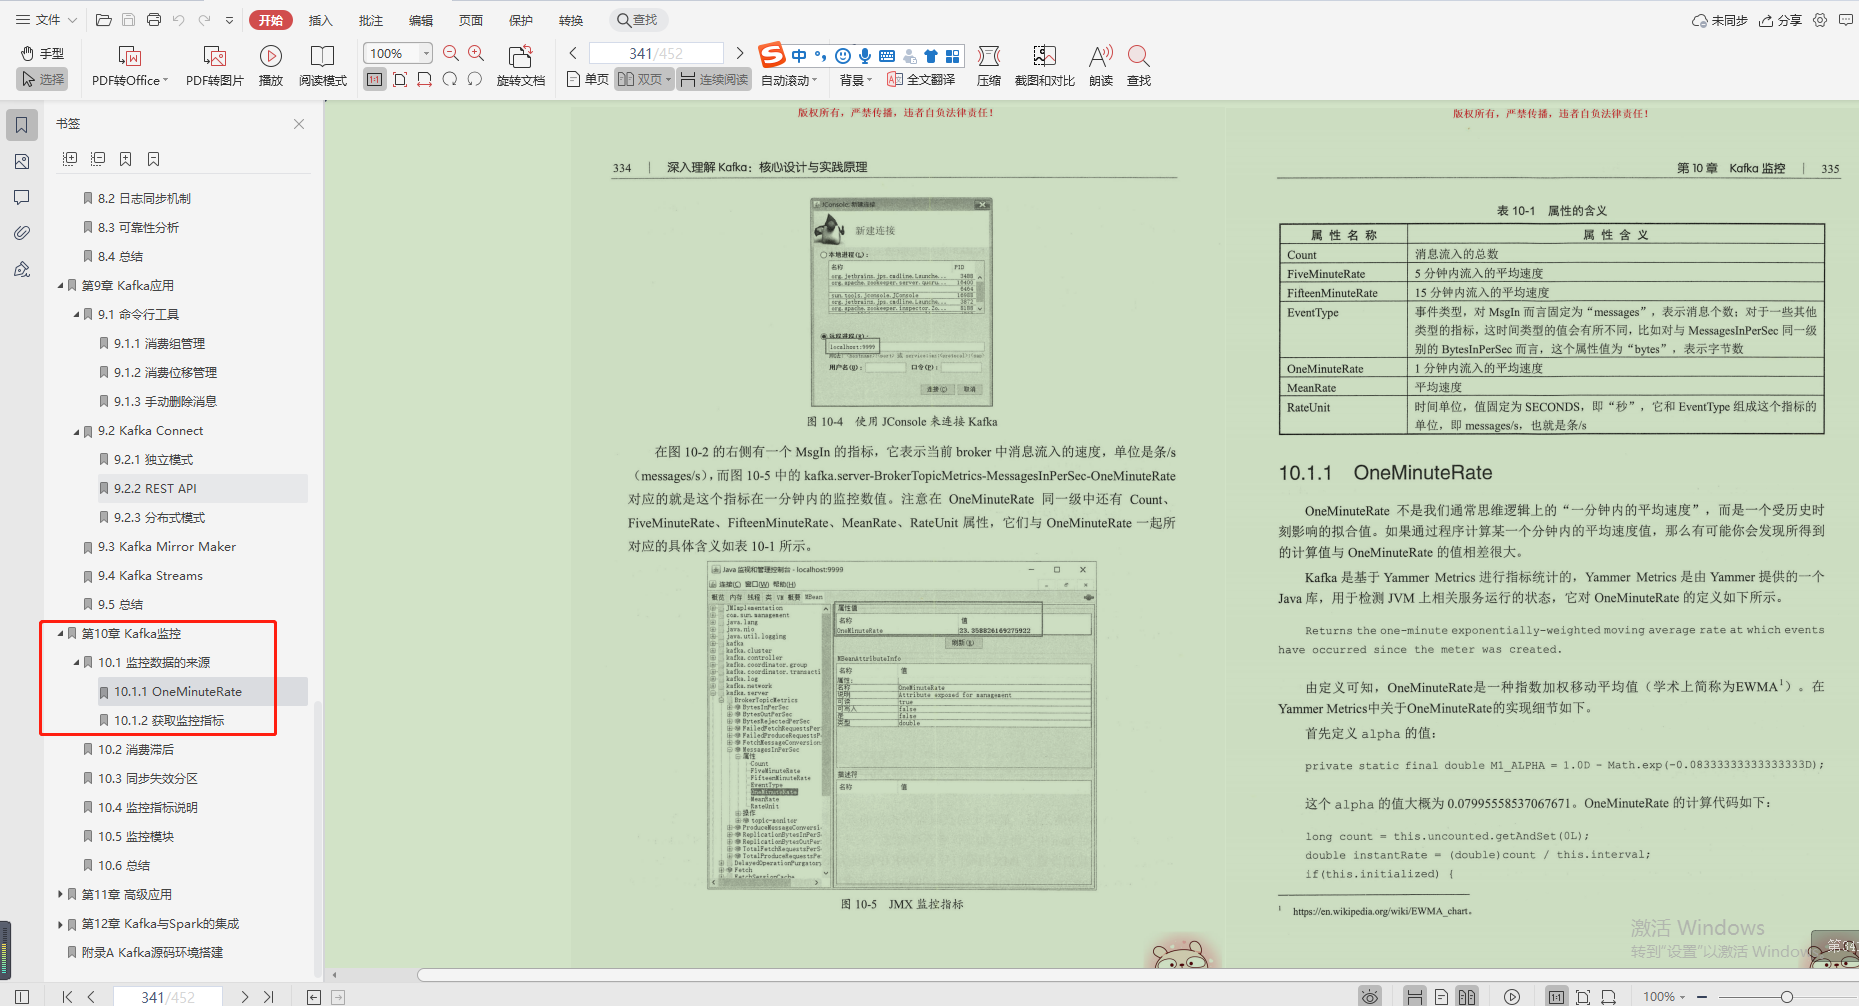This screenshot has width=1859, height=1006.
Task: Switch to the 批注 tab
Action: tap(370, 20)
